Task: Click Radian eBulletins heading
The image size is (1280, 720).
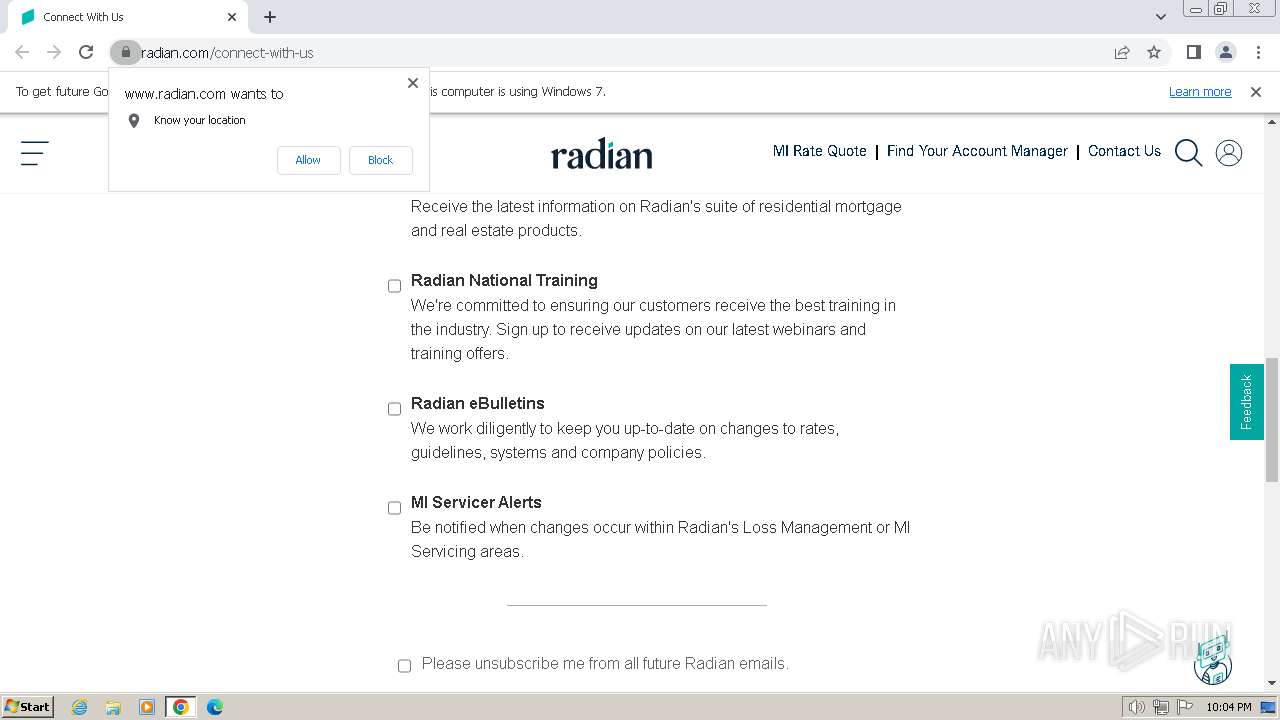Action: 478,404
